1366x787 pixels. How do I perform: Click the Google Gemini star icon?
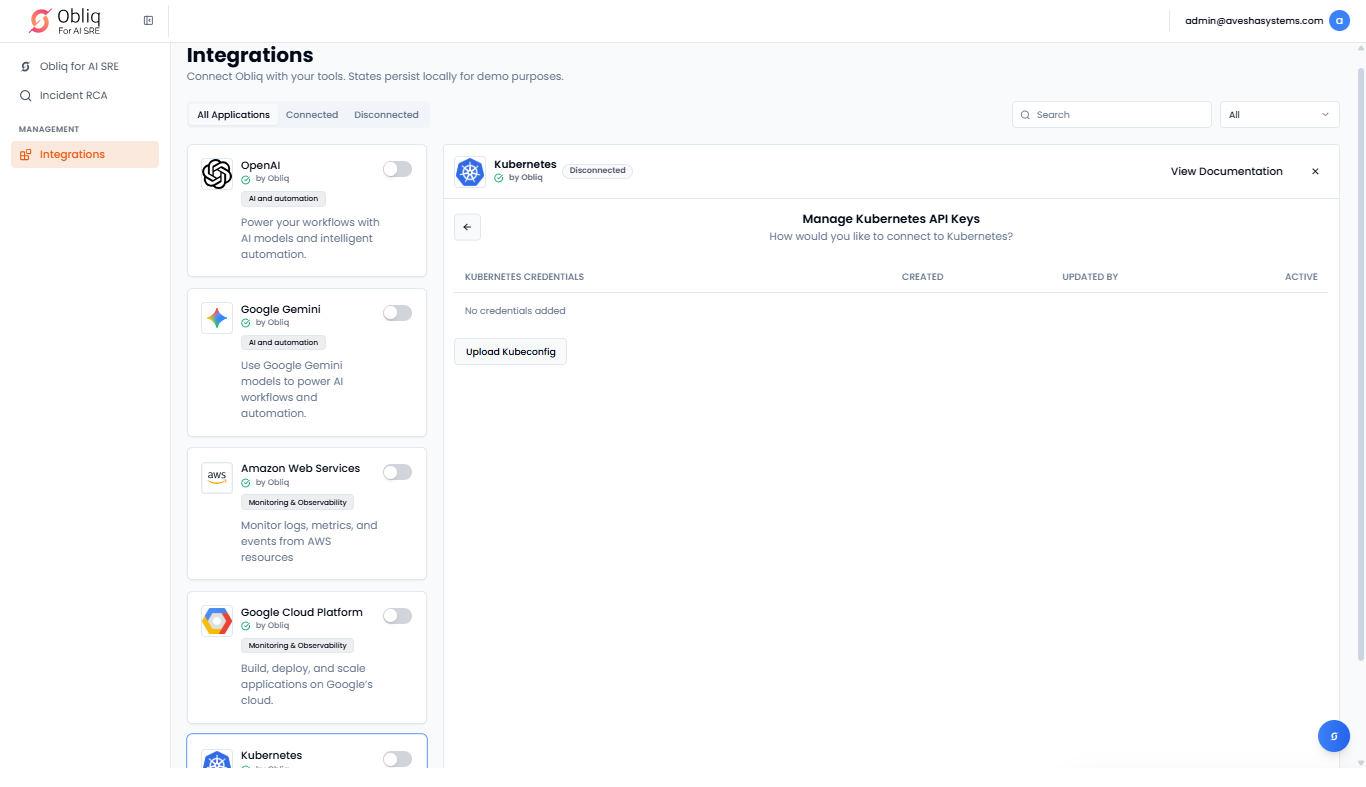[217, 318]
